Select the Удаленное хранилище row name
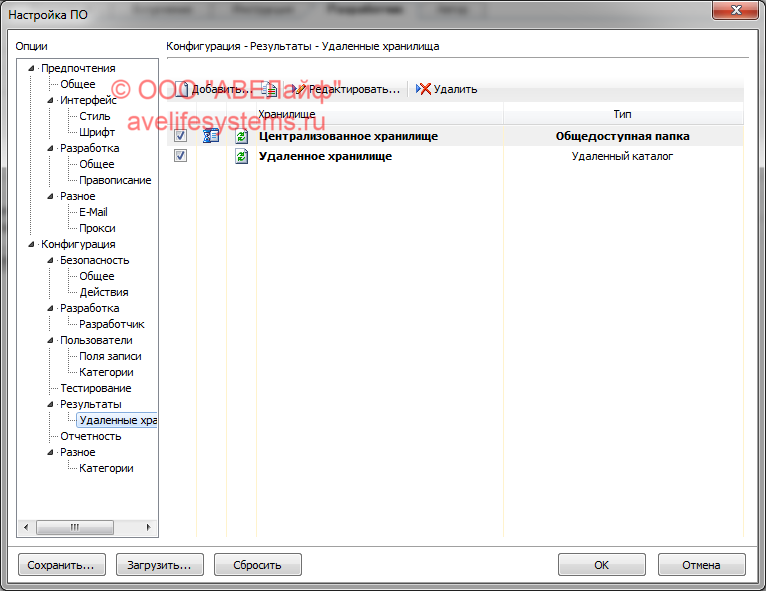Image resolution: width=766 pixels, height=591 pixels. (324, 156)
